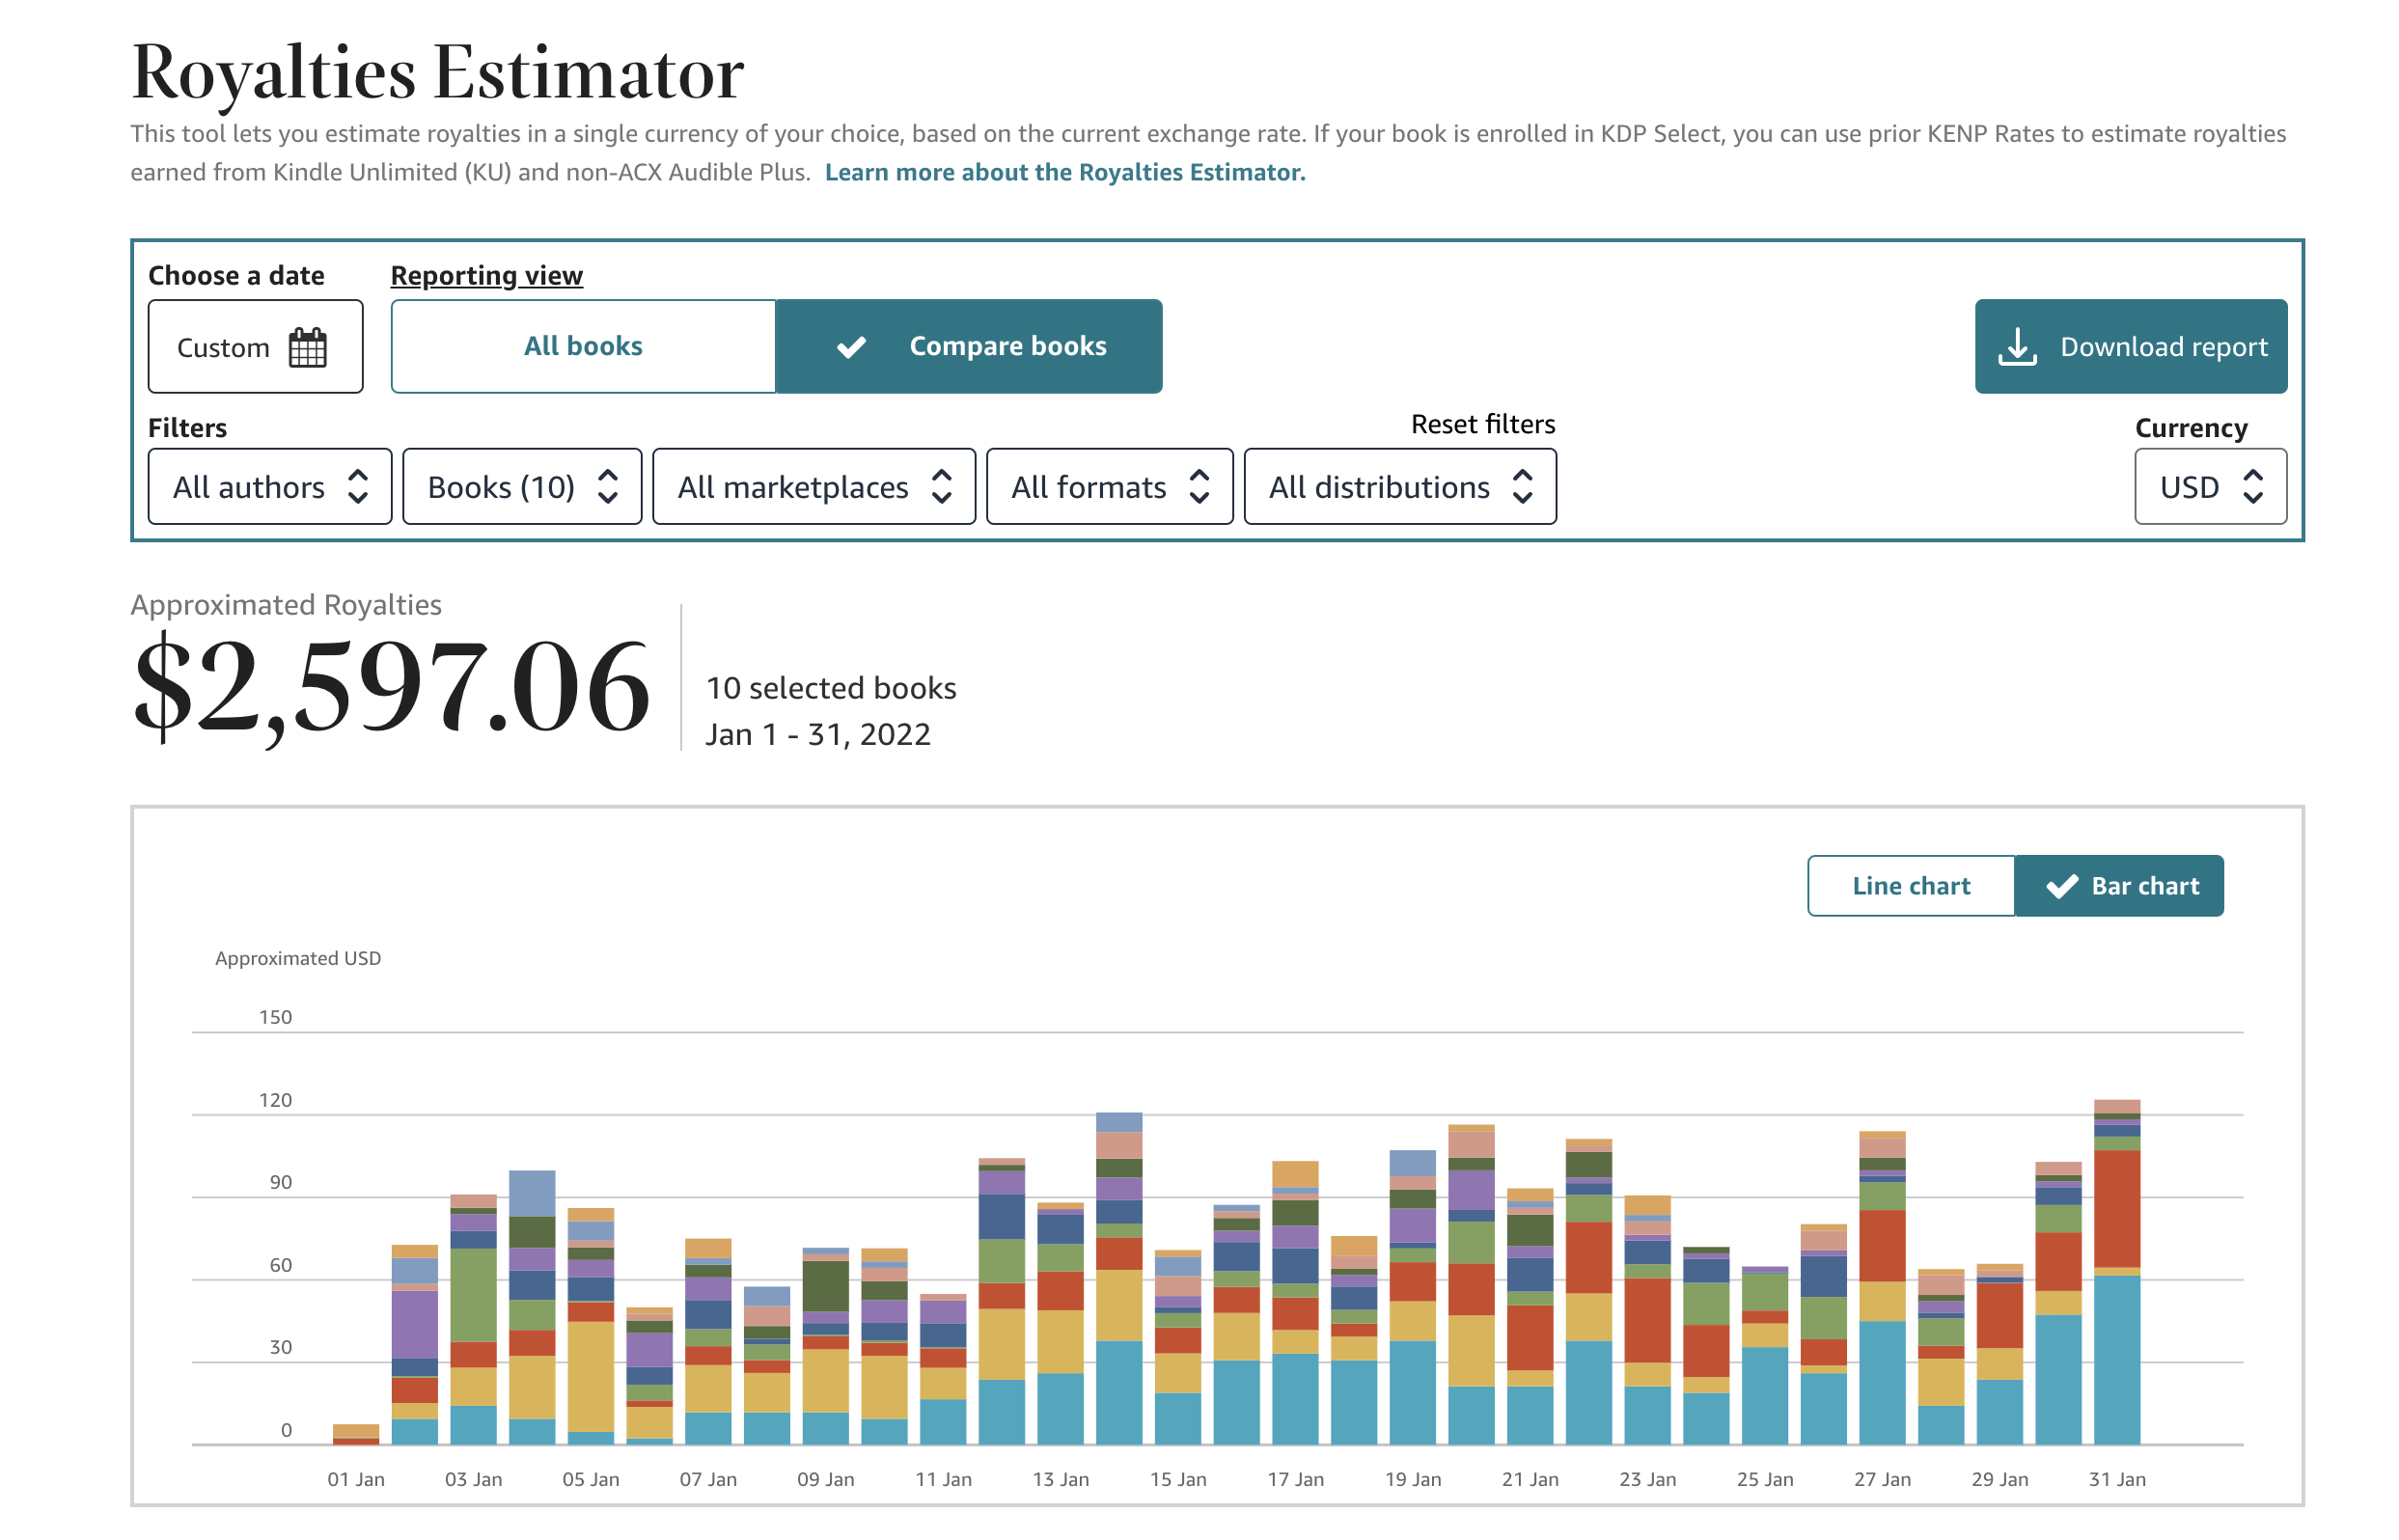The height and width of the screenshot is (1540, 2399).
Task: Click the Reporting view underlined label
Action: (486, 275)
